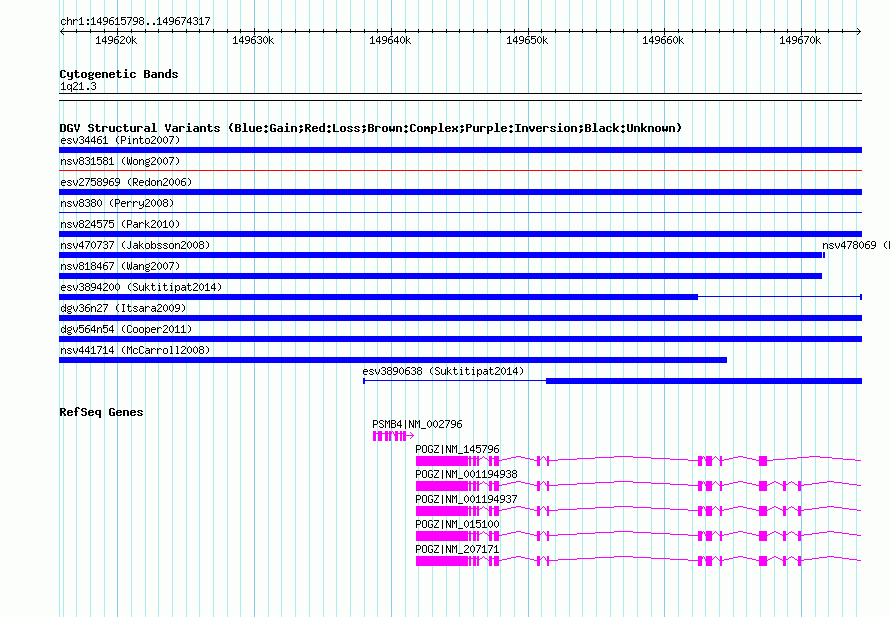The image size is (890, 617).
Task: Open the PSMB4|NM_002796 gene label
Action: 417,424
